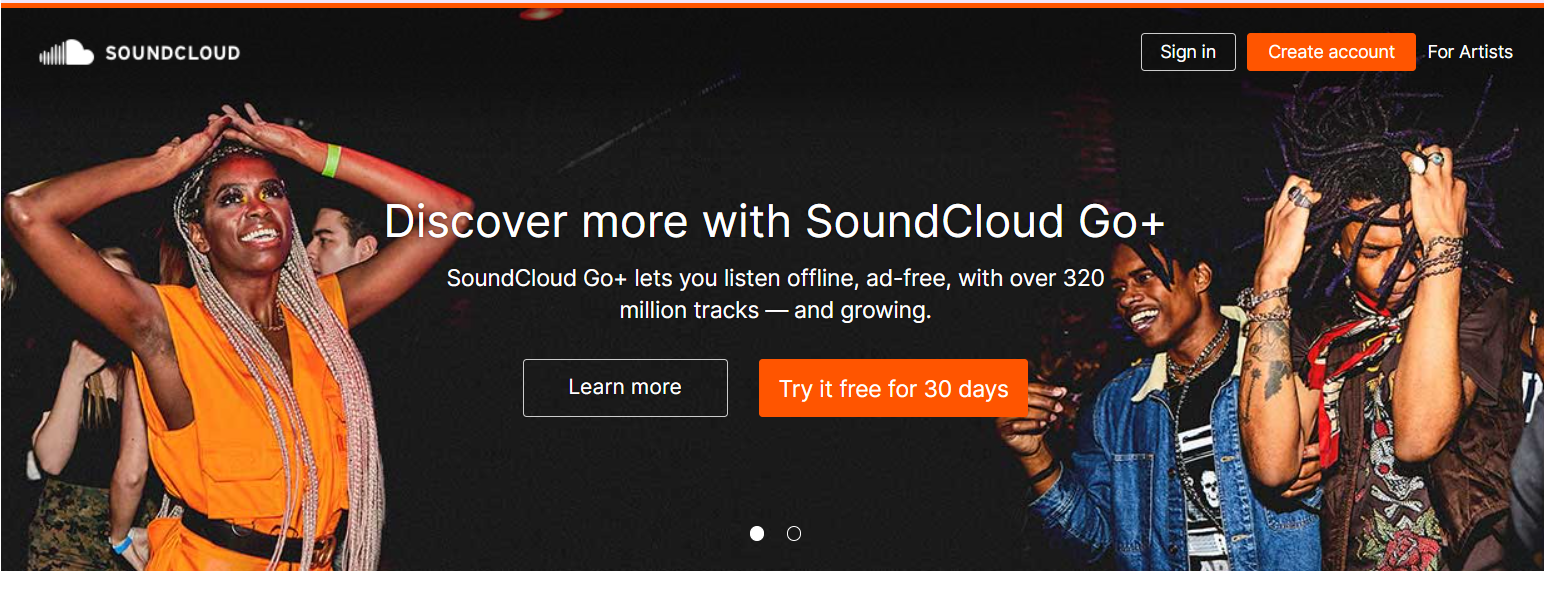Click the SoundCloud cloud logo icon

[66, 53]
